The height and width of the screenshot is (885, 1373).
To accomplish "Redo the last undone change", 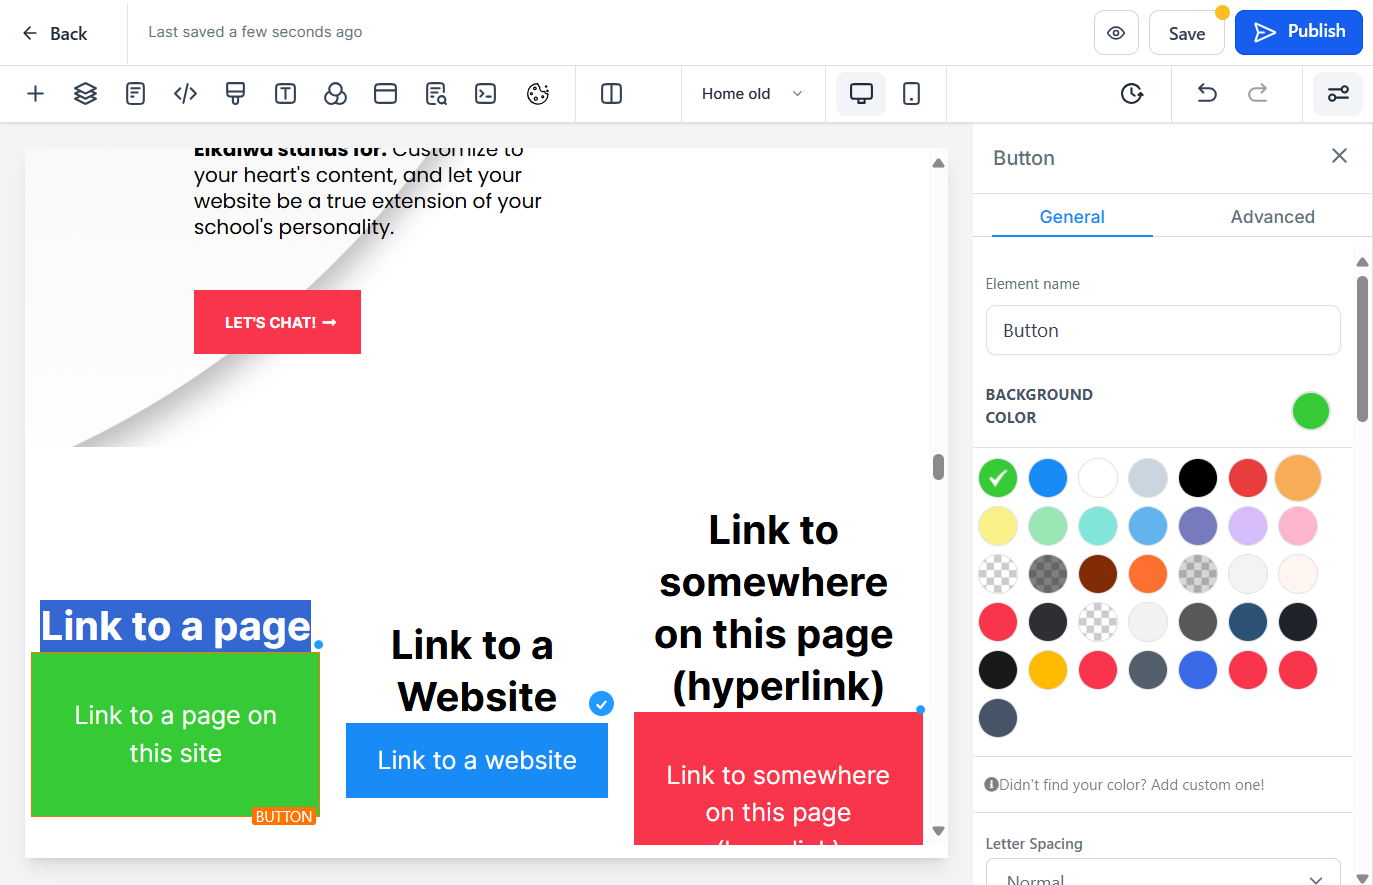I will click(x=1257, y=94).
